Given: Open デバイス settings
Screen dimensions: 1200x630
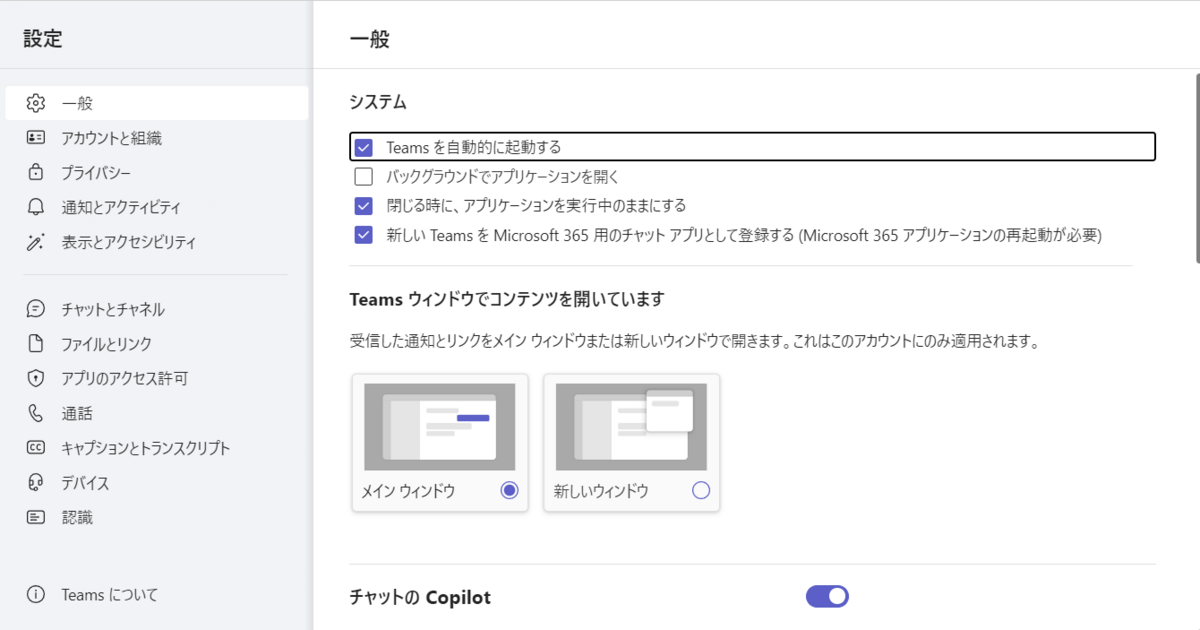Looking at the screenshot, I should [157, 483].
